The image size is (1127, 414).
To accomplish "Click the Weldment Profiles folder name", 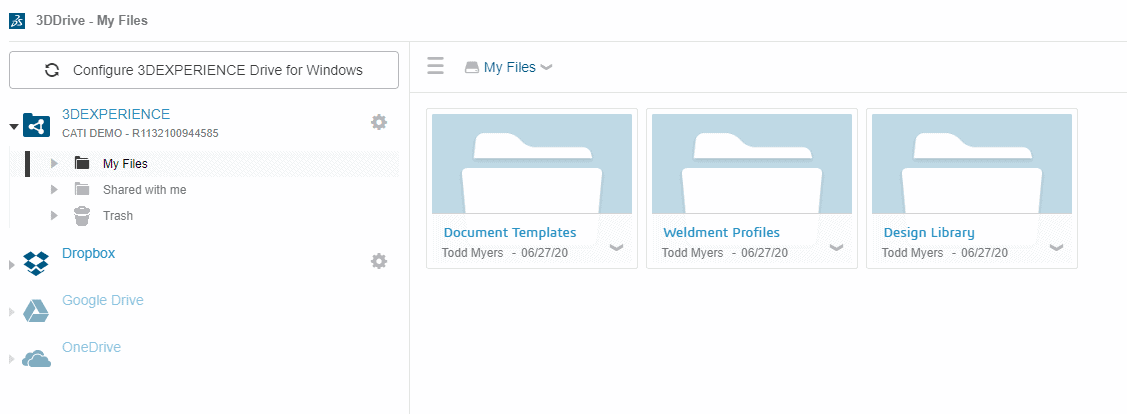I will coord(722,232).
